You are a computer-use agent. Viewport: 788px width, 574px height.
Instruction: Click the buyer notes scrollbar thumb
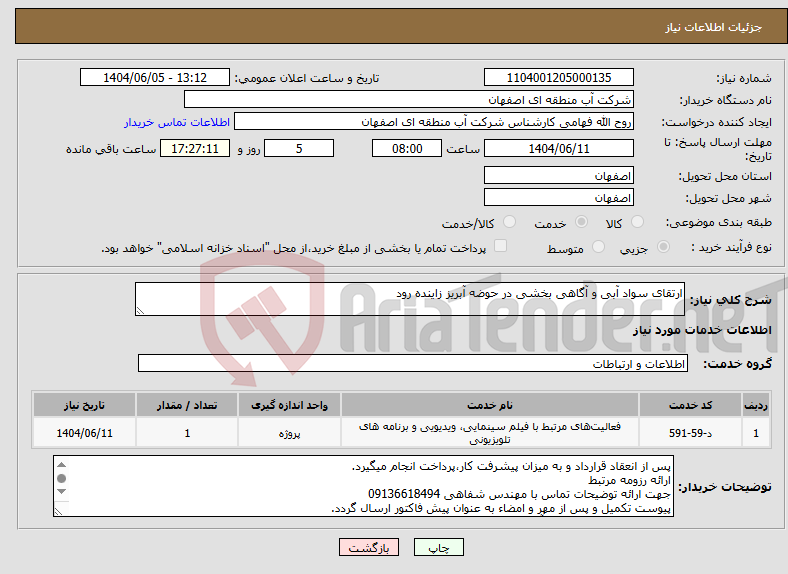61,479
